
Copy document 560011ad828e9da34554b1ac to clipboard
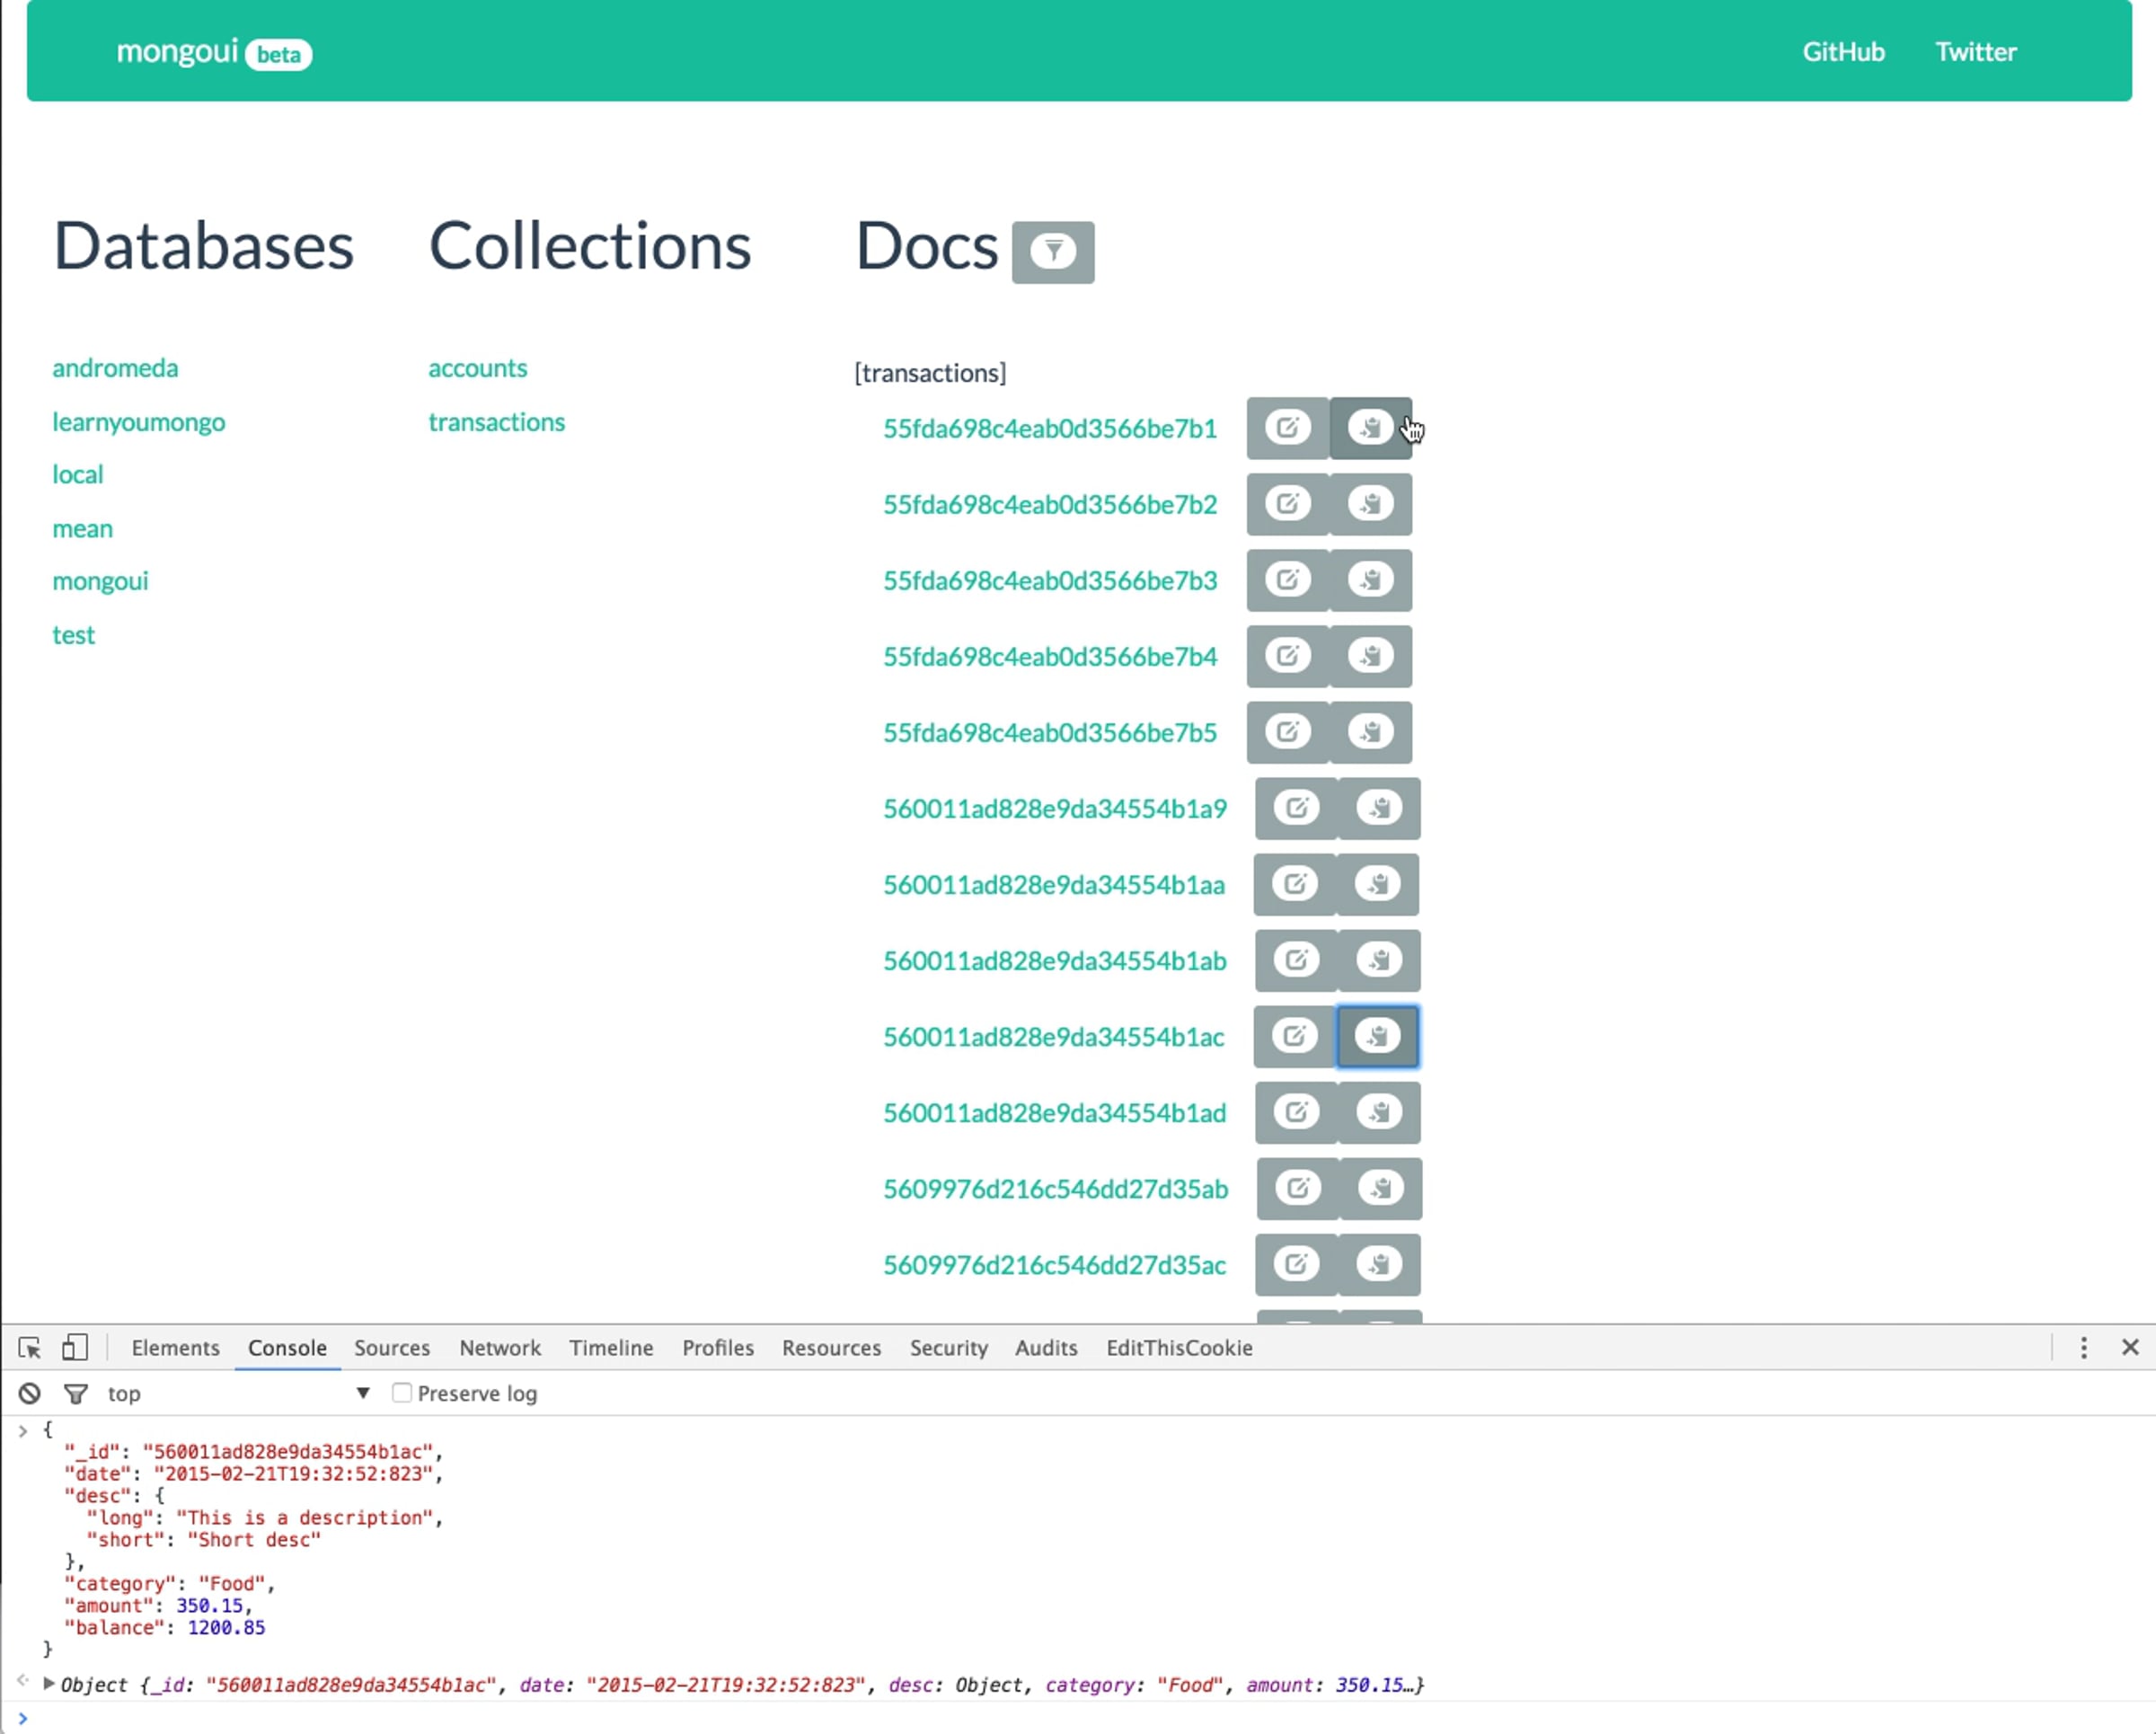1378,1036
